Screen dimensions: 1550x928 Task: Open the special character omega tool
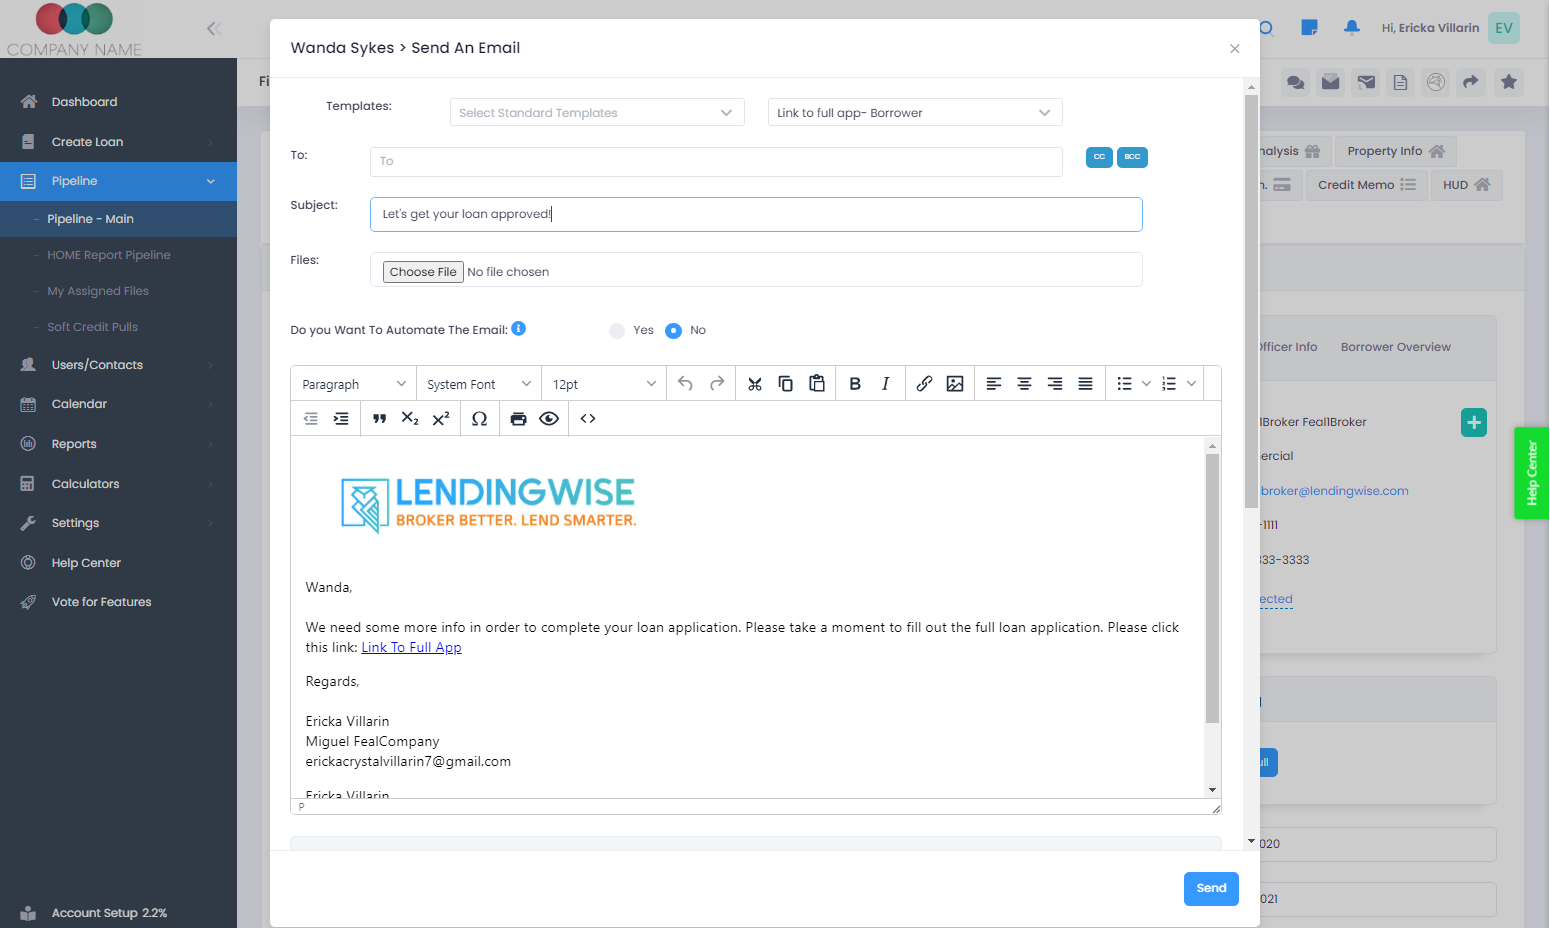[x=480, y=419]
